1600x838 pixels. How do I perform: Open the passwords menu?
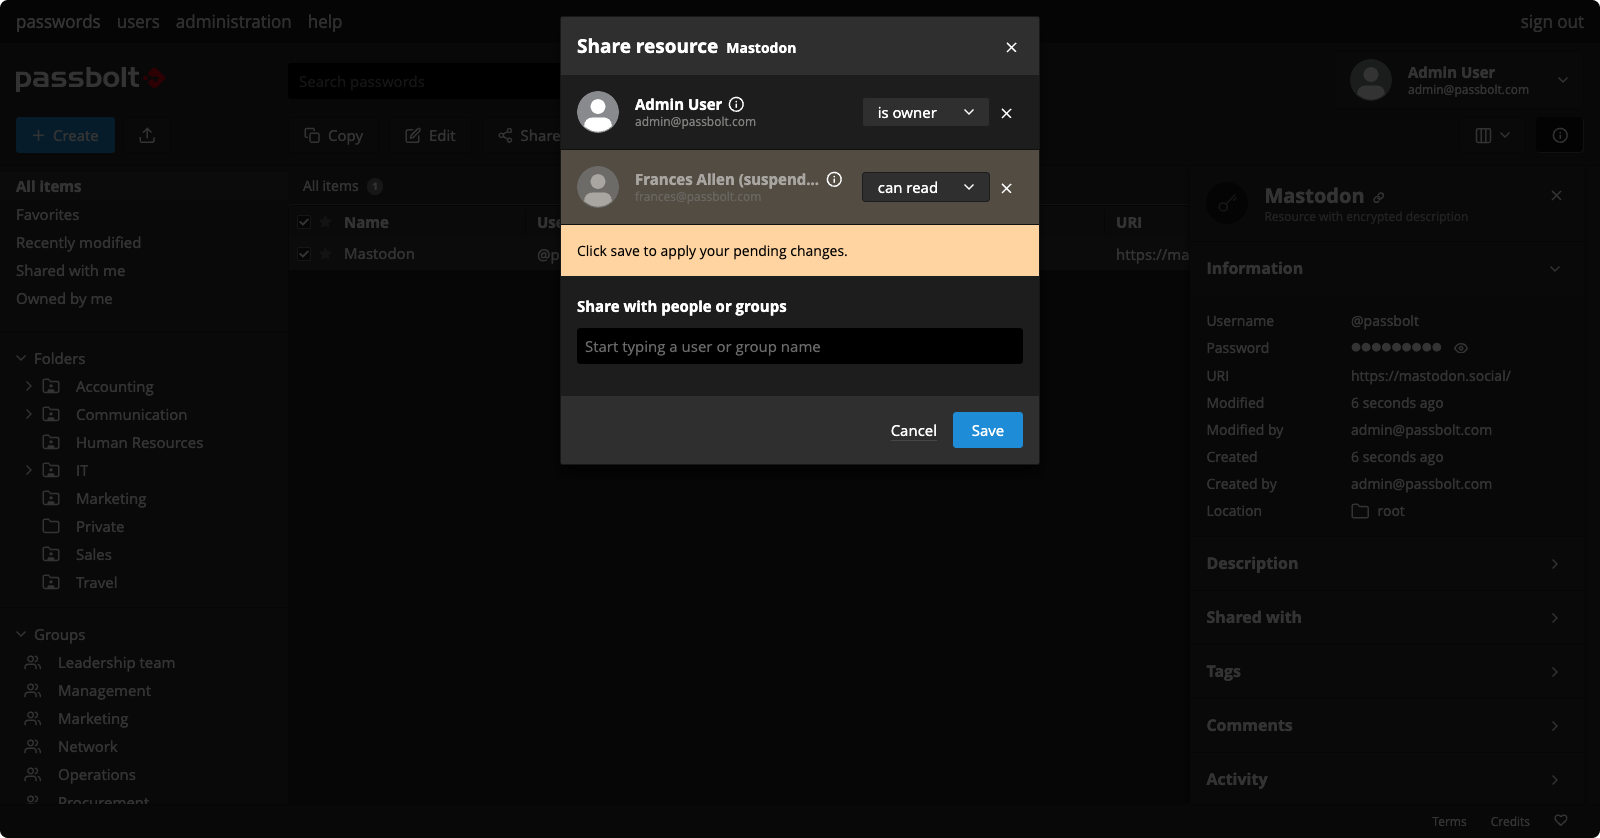pos(58,21)
